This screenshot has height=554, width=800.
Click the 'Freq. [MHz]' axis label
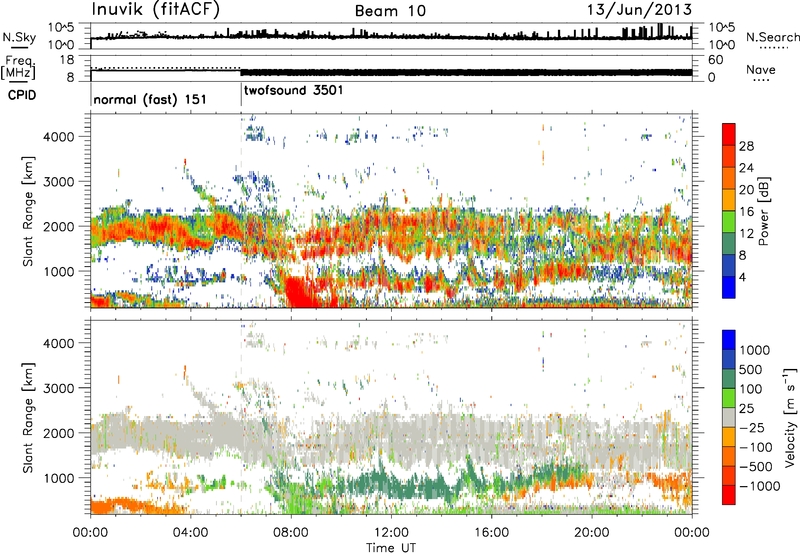[x=19, y=68]
